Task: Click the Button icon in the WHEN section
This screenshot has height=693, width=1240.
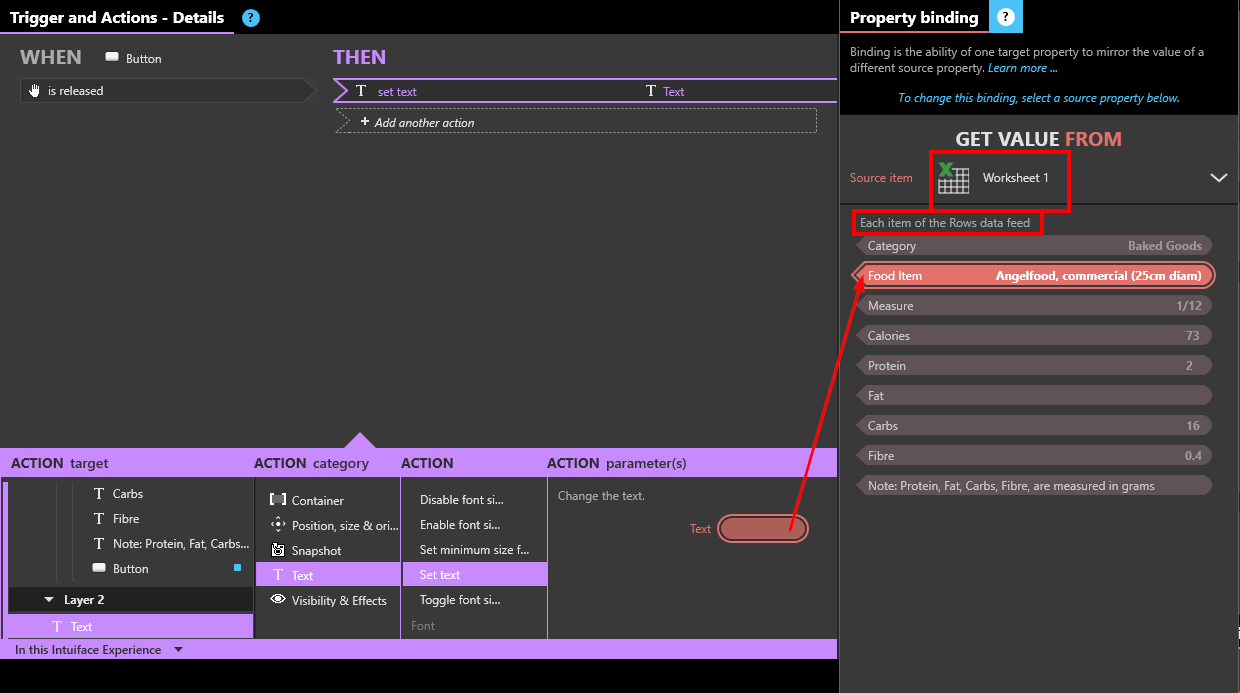Action: [112, 58]
